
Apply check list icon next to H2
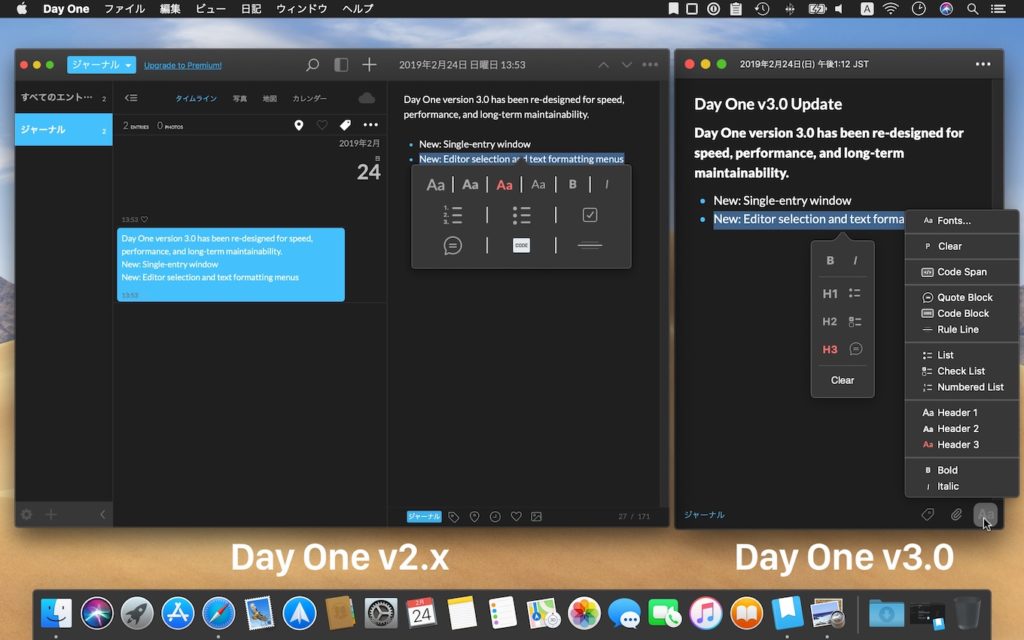pyautogui.click(x=855, y=321)
